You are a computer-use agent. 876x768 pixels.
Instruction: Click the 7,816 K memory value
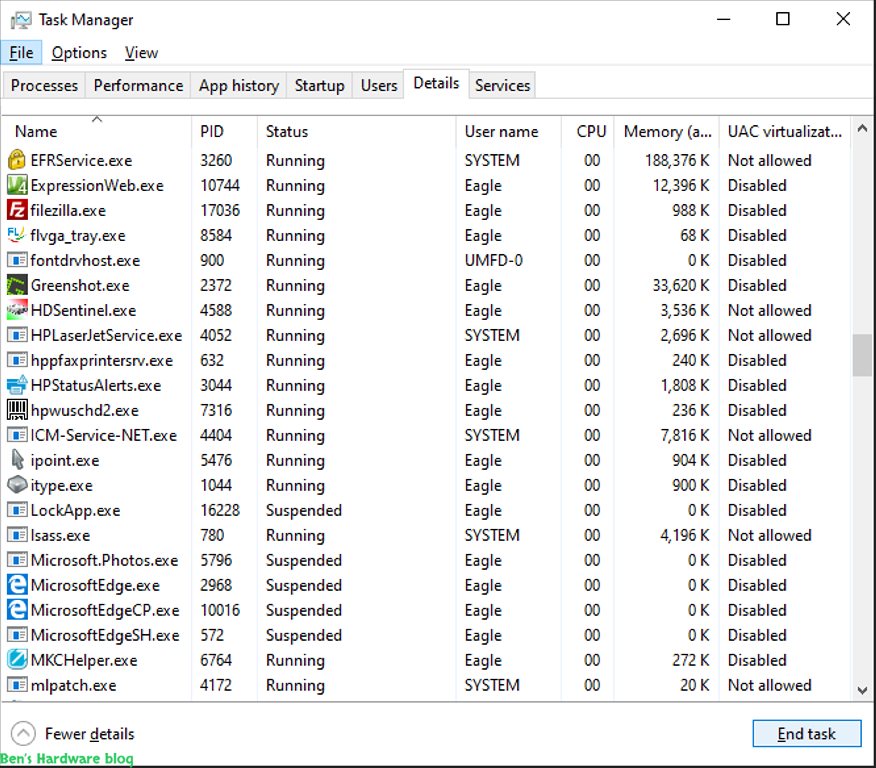(684, 435)
